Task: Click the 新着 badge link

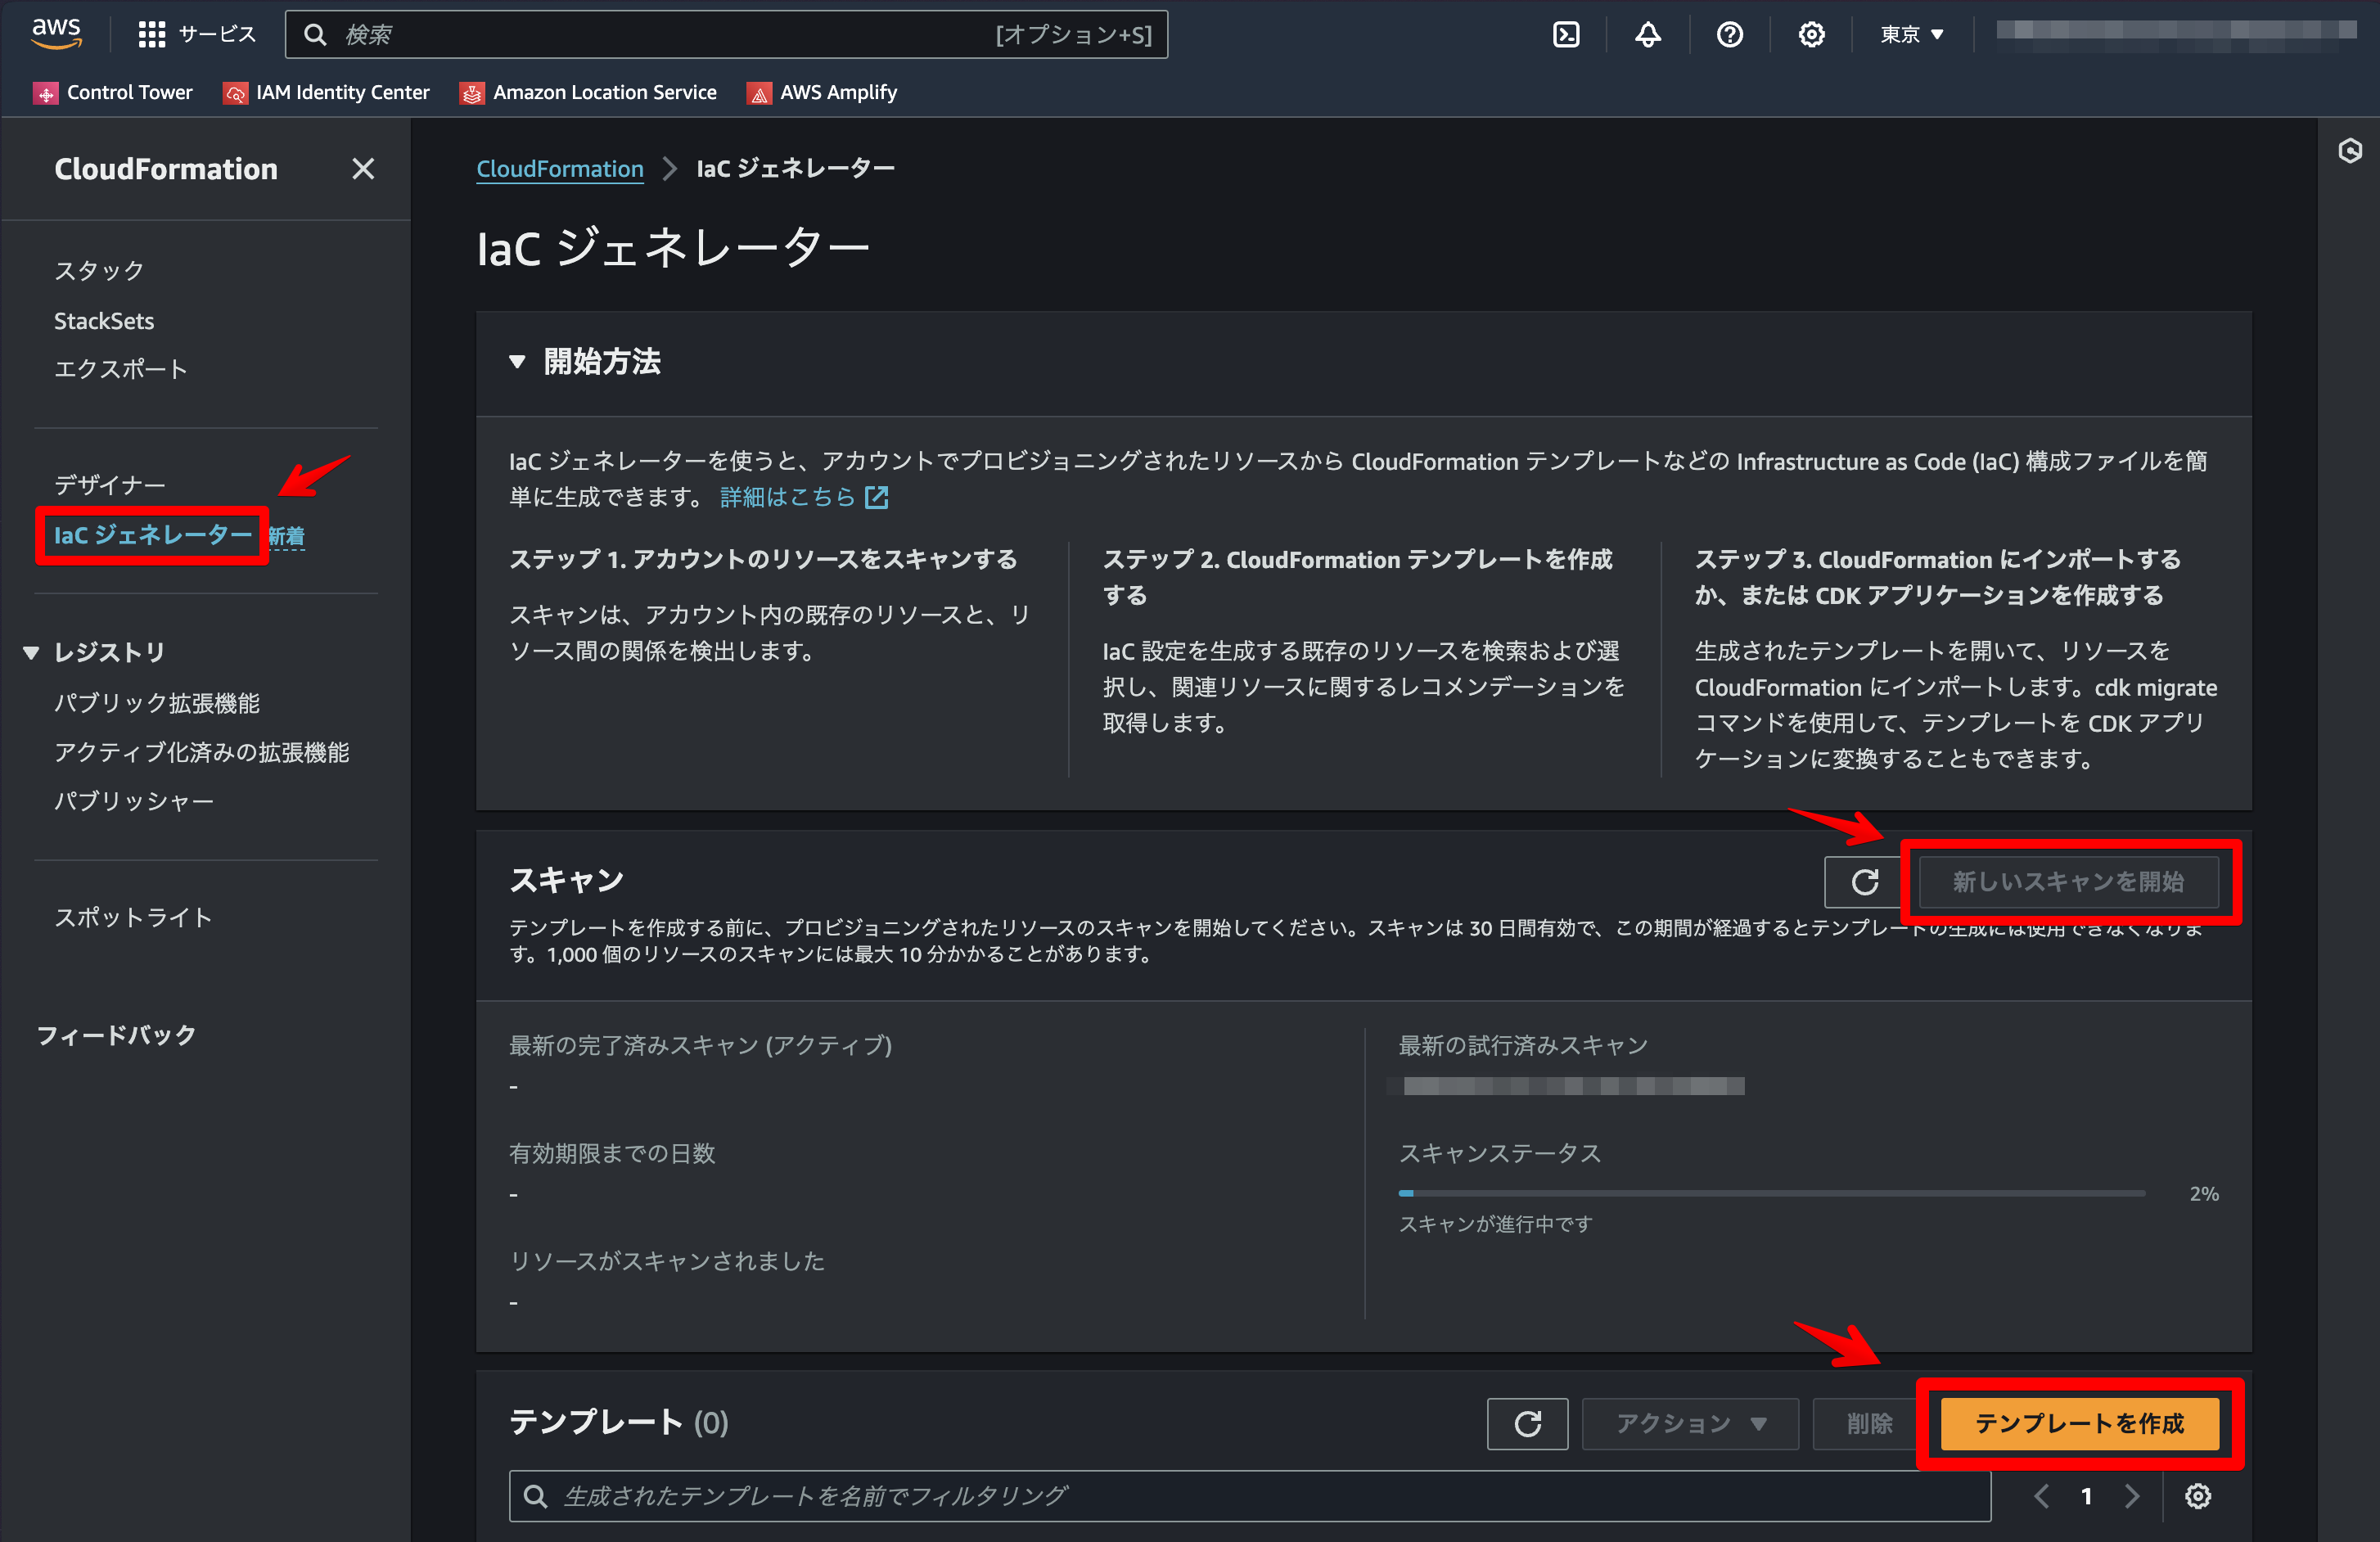Action: pos(287,537)
